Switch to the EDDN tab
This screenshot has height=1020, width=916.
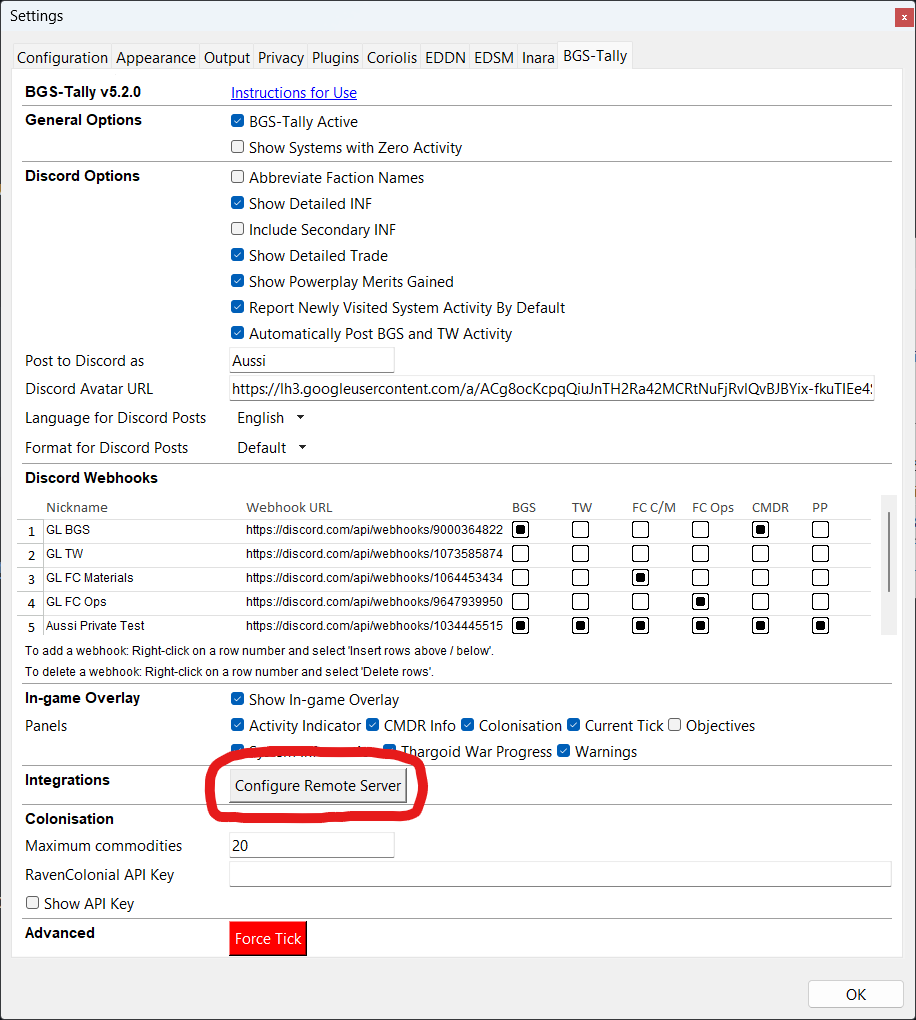coord(445,58)
